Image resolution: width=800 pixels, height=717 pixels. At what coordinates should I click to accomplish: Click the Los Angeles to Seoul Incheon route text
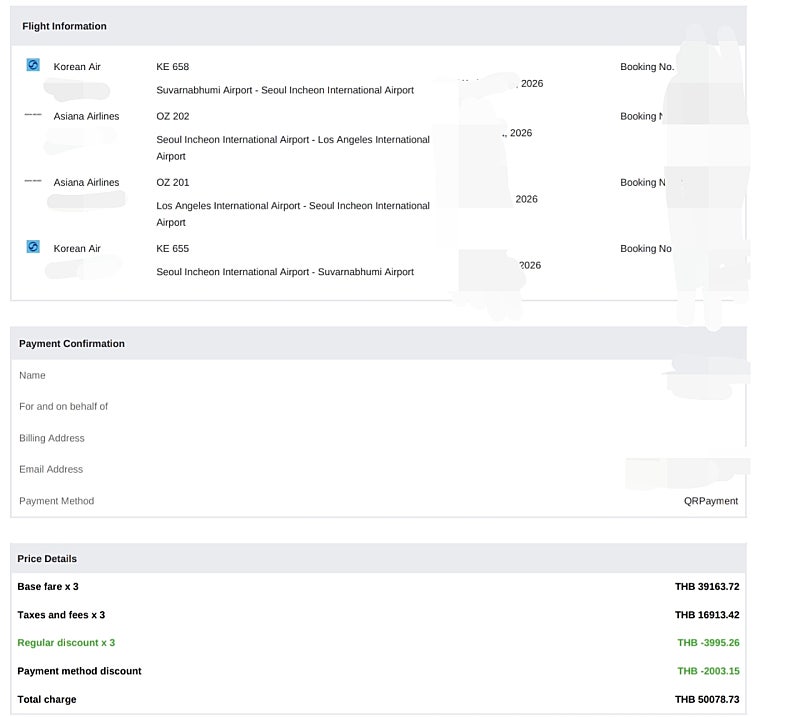coord(293,214)
